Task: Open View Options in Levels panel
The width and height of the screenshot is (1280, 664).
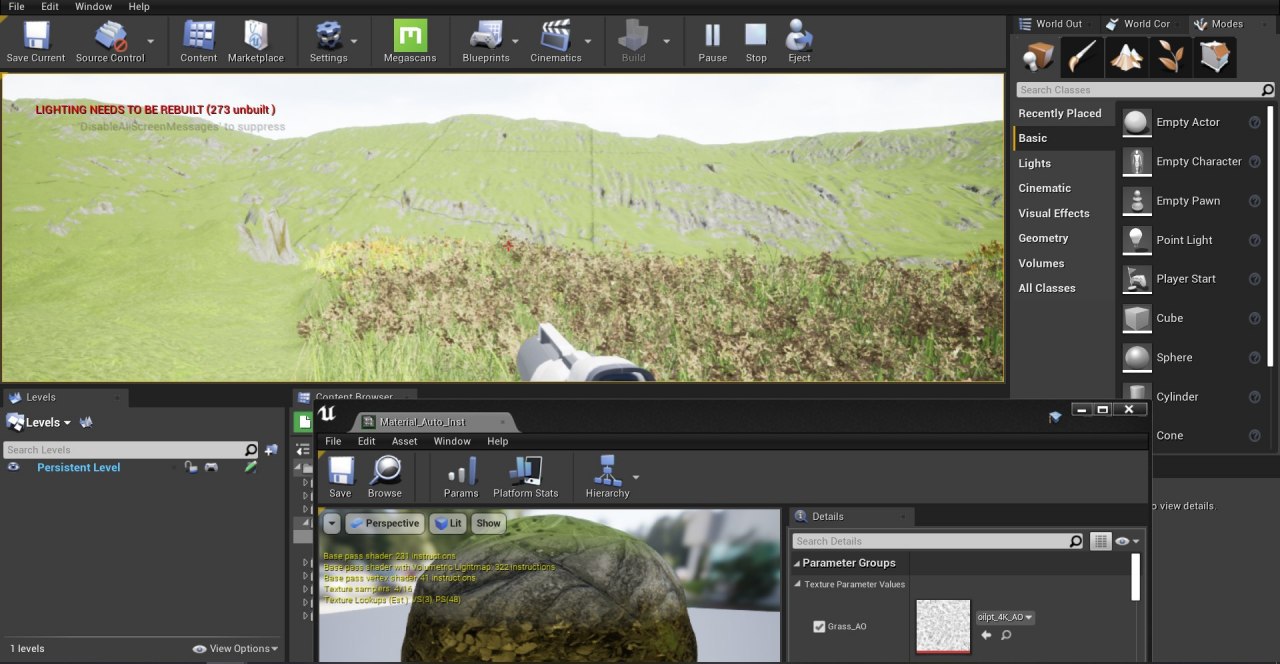Action: (235, 648)
